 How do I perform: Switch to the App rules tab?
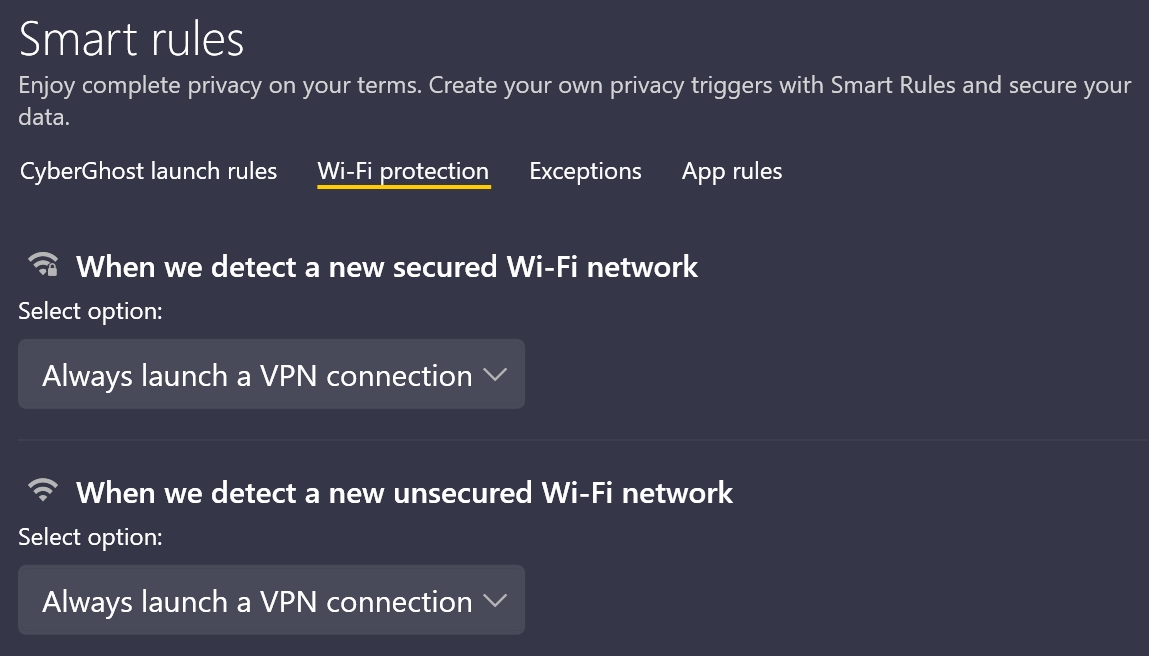tap(731, 171)
